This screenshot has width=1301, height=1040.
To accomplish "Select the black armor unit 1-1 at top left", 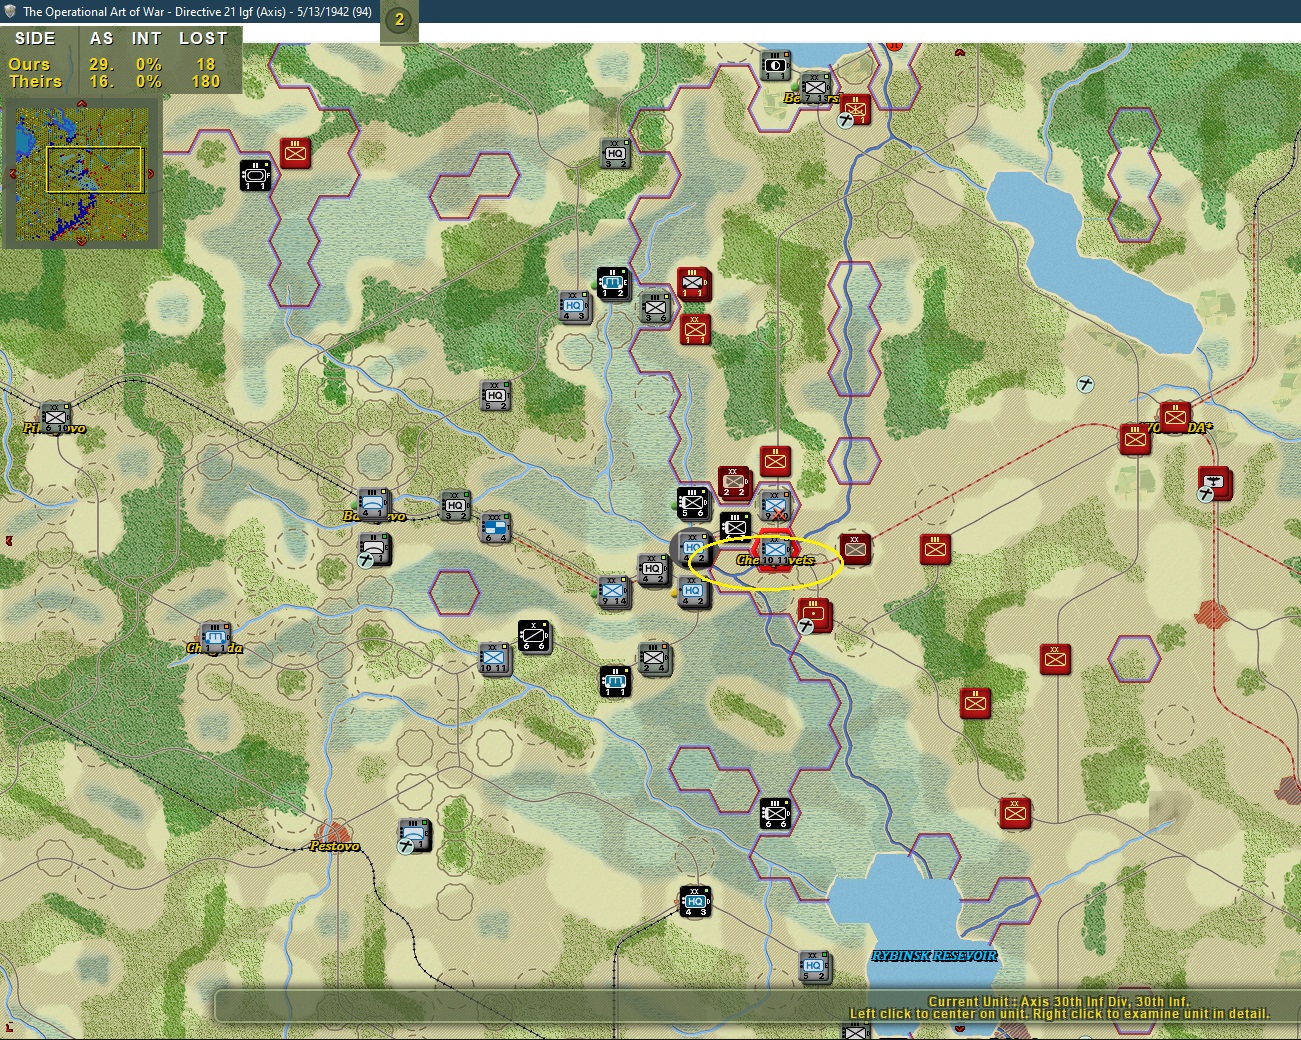I will coord(256,175).
